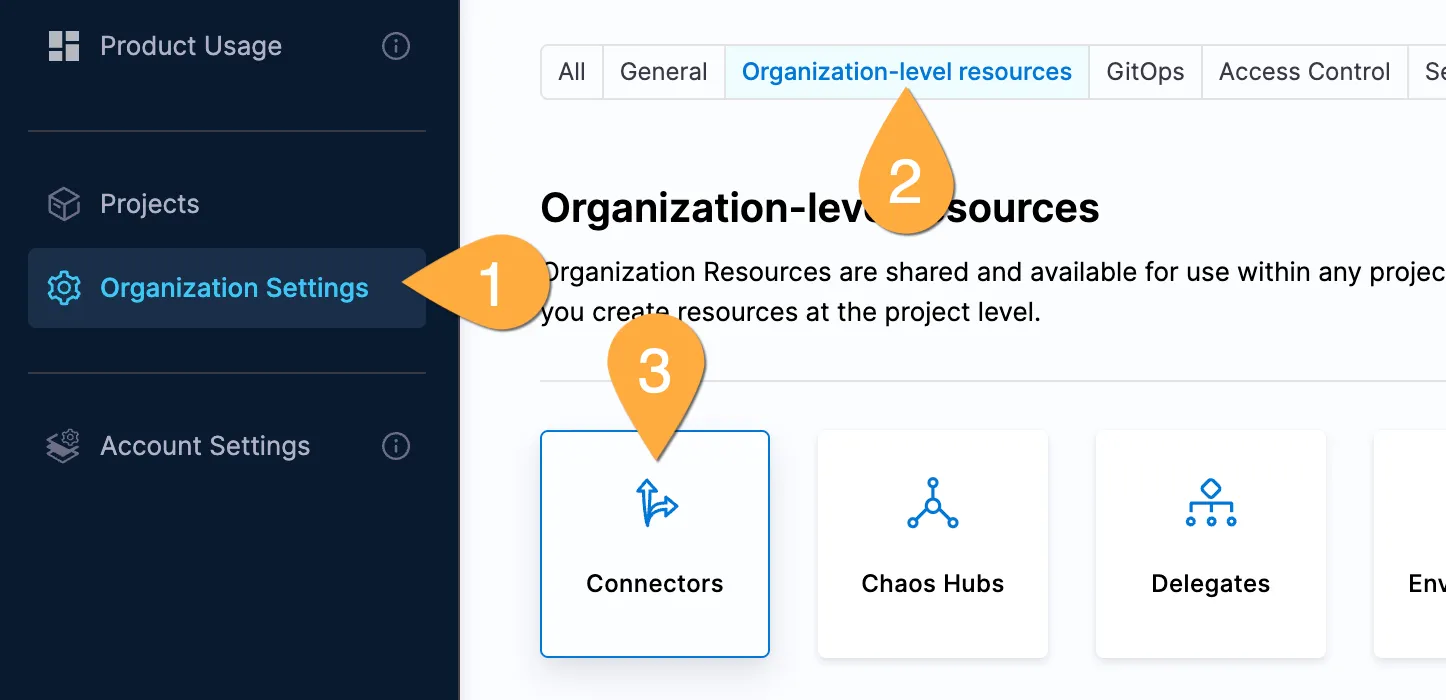Click the Chaos Hubs node icon
Image resolution: width=1446 pixels, height=700 pixels.
click(932, 503)
